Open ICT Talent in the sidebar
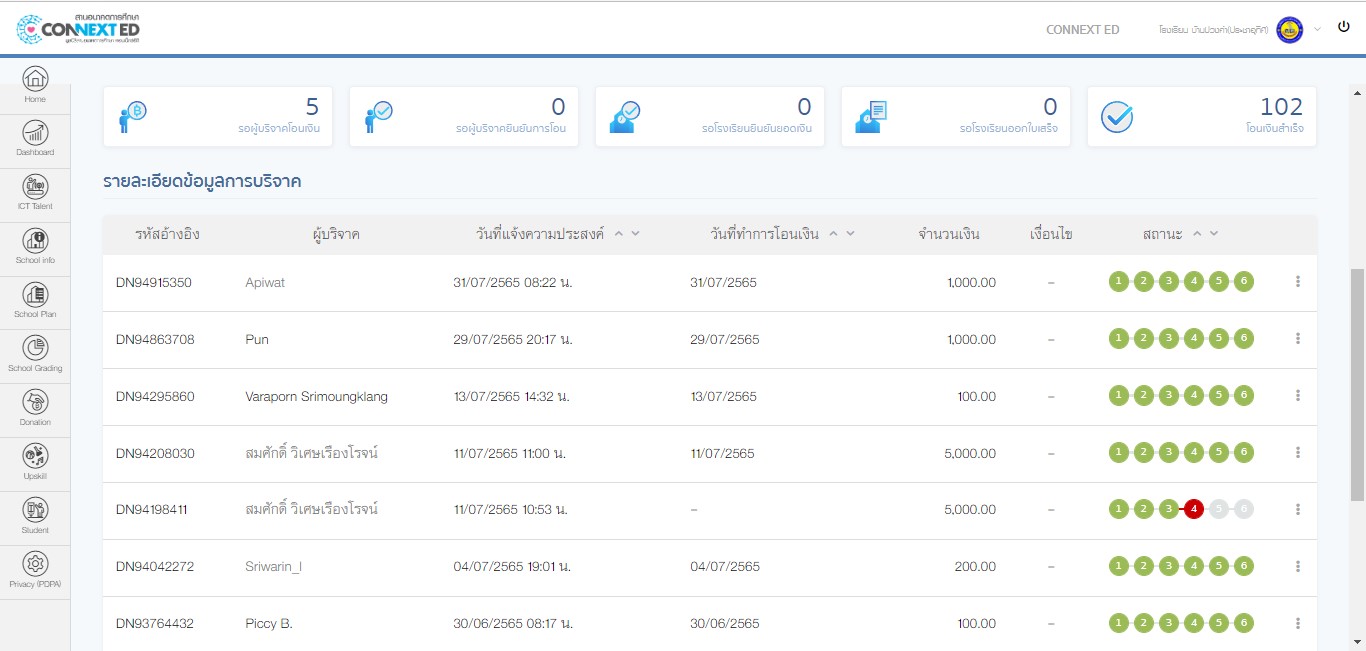This screenshot has width=1366, height=651. click(x=35, y=192)
